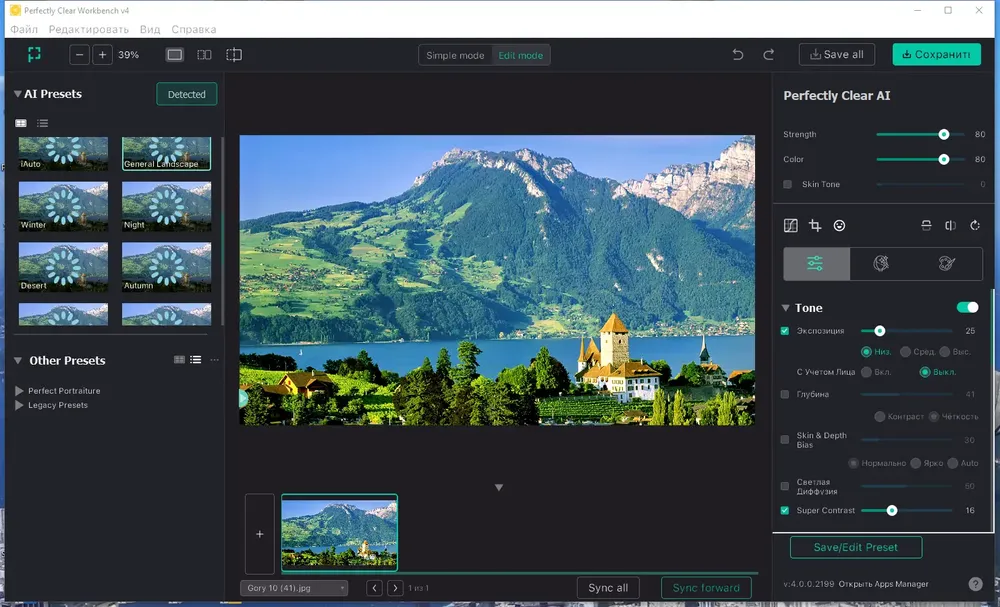Click the Sync all button
Image resolution: width=1000 pixels, height=607 pixels.
point(608,588)
